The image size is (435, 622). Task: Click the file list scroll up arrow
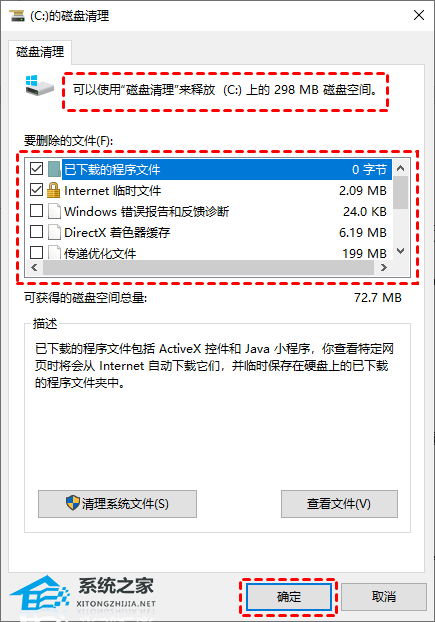401,168
